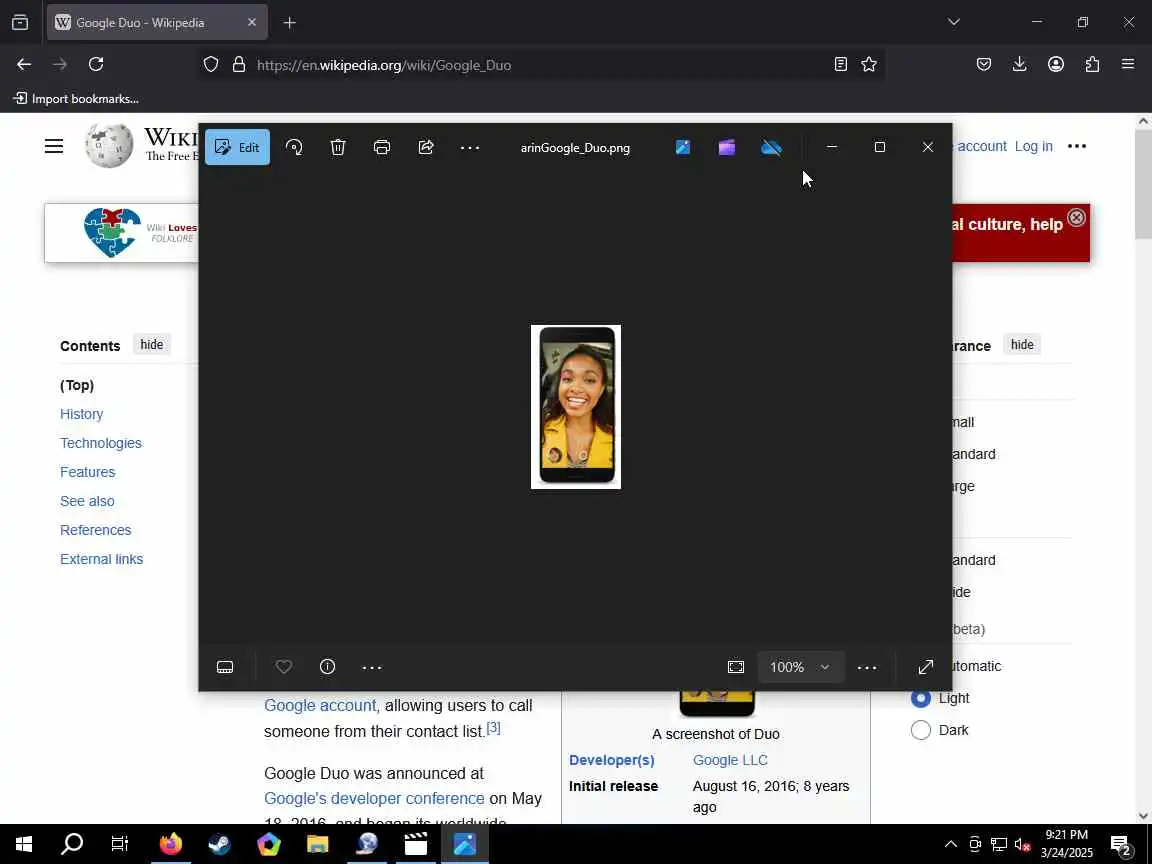The width and height of the screenshot is (1152, 864).
Task: Select the Dark color theme
Action: pyautogui.click(x=921, y=730)
